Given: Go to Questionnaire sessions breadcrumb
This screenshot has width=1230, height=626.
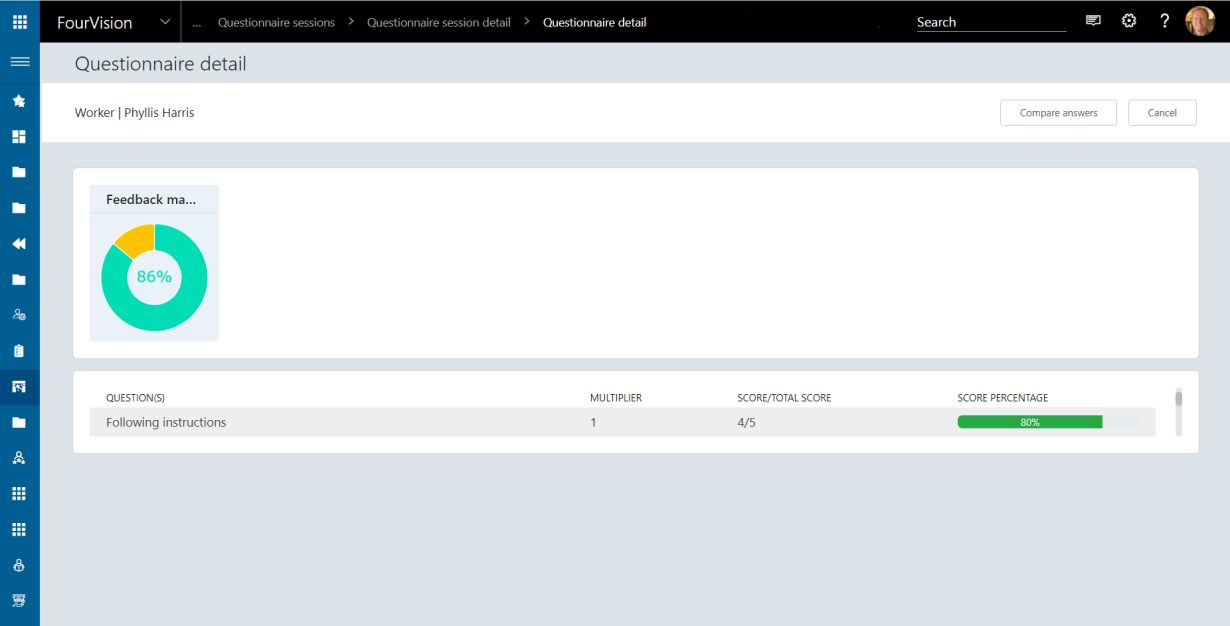Looking at the screenshot, I should click(x=276, y=22).
